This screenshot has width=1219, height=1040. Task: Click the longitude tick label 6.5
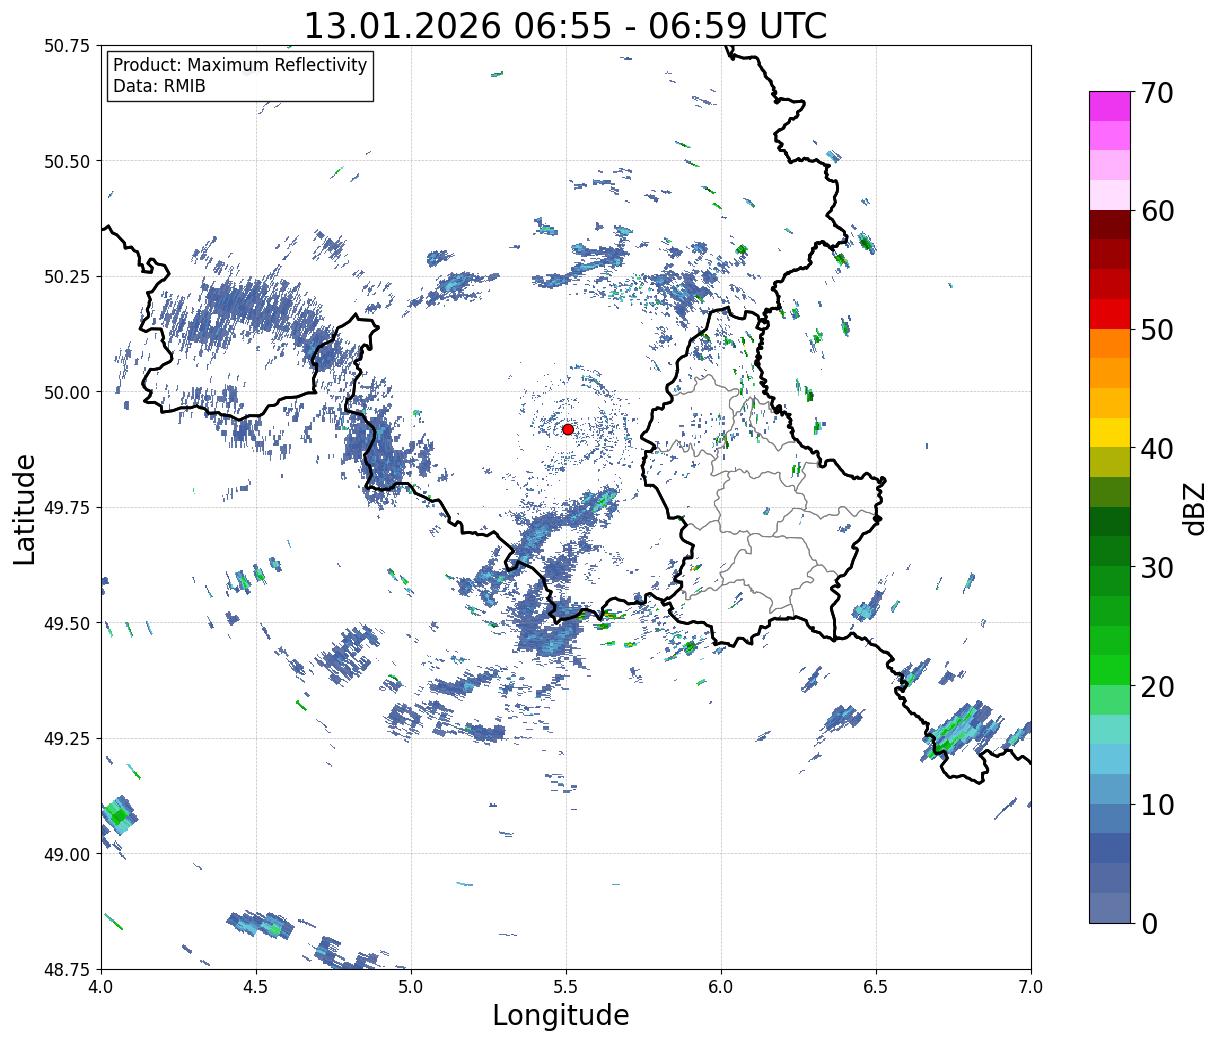(876, 987)
